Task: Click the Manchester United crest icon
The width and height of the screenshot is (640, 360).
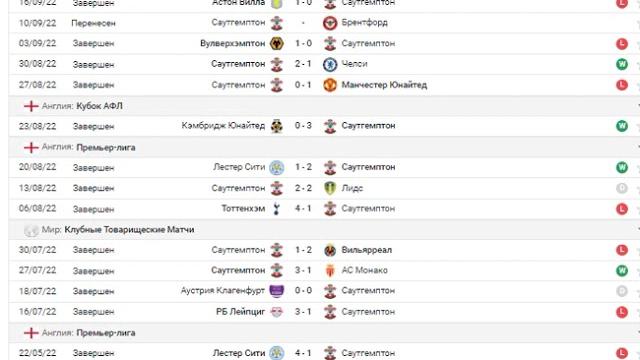Action: 330,85
